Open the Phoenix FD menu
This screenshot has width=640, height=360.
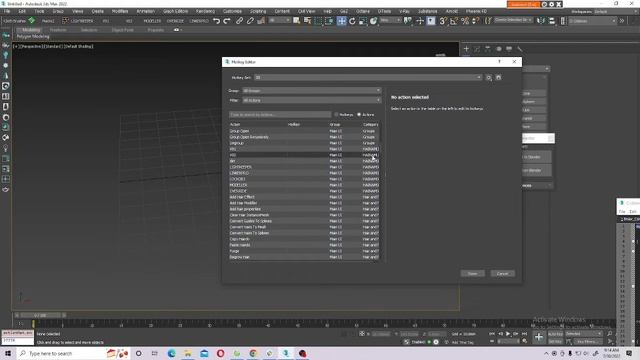point(476,11)
